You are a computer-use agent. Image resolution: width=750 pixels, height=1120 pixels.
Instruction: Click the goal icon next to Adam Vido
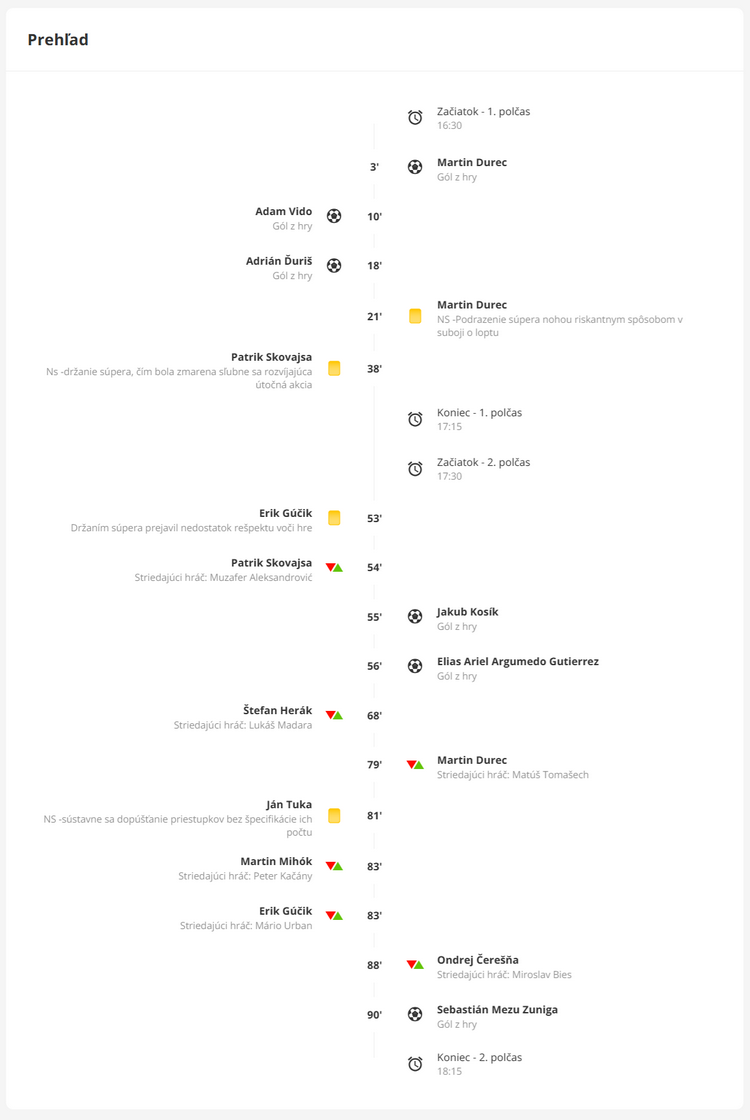[334, 216]
